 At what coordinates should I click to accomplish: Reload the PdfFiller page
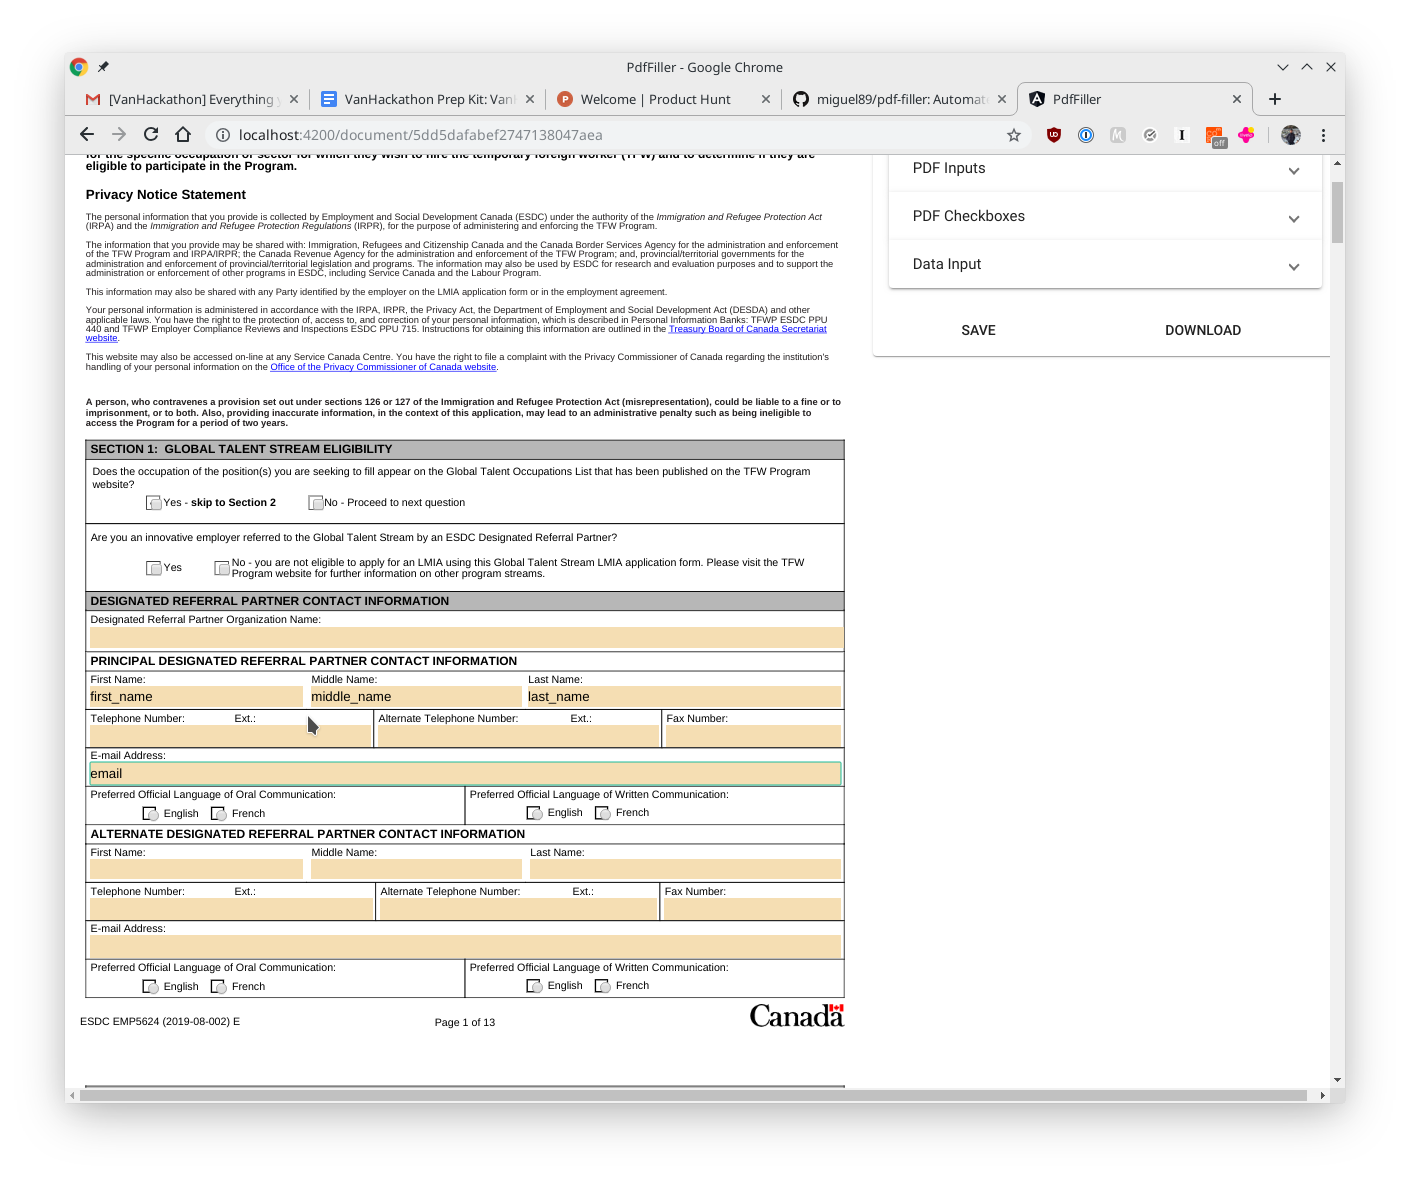151,135
